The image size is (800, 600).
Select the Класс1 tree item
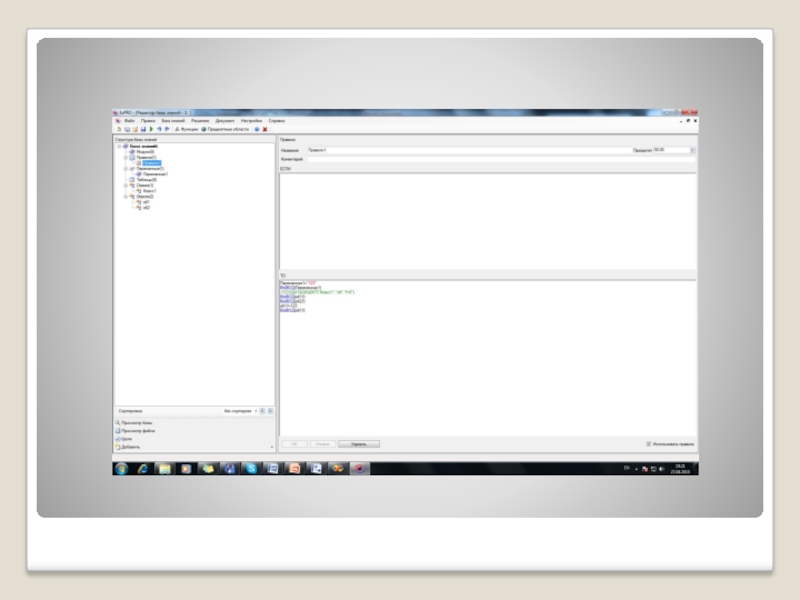click(x=149, y=191)
